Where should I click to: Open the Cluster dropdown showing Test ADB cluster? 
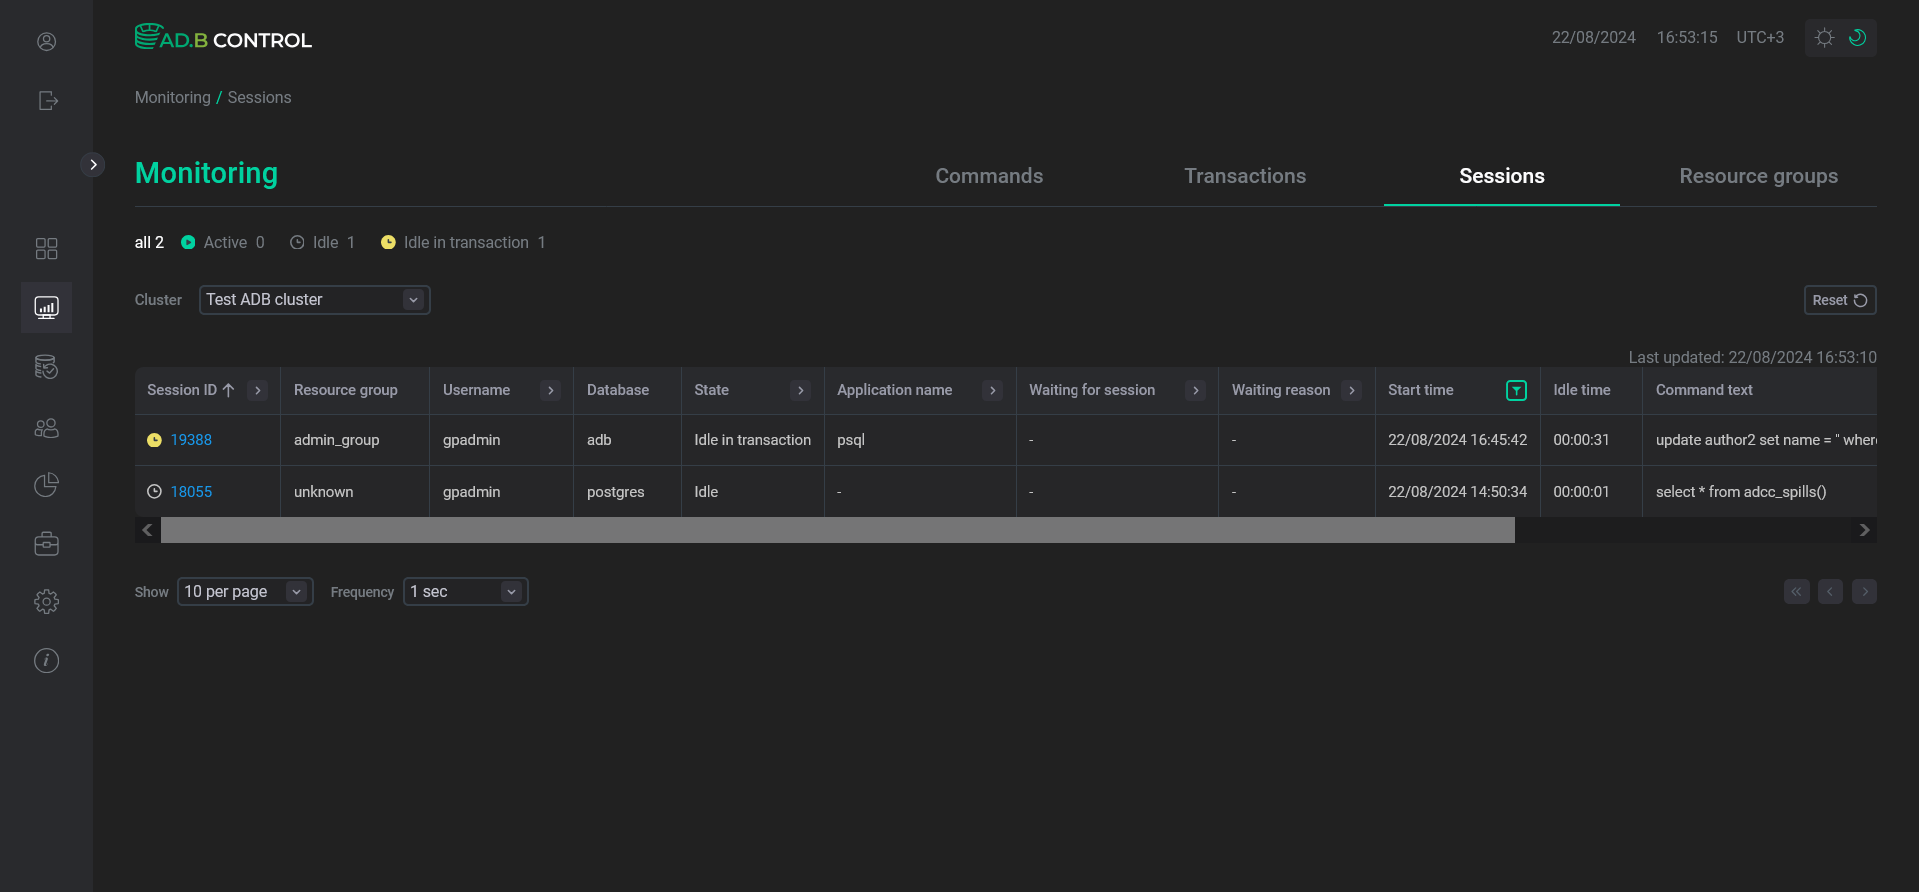314,300
